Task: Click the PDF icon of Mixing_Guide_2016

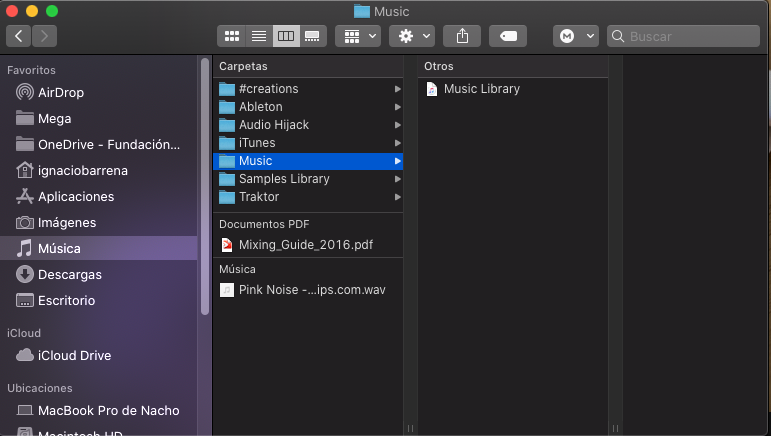Action: click(227, 245)
